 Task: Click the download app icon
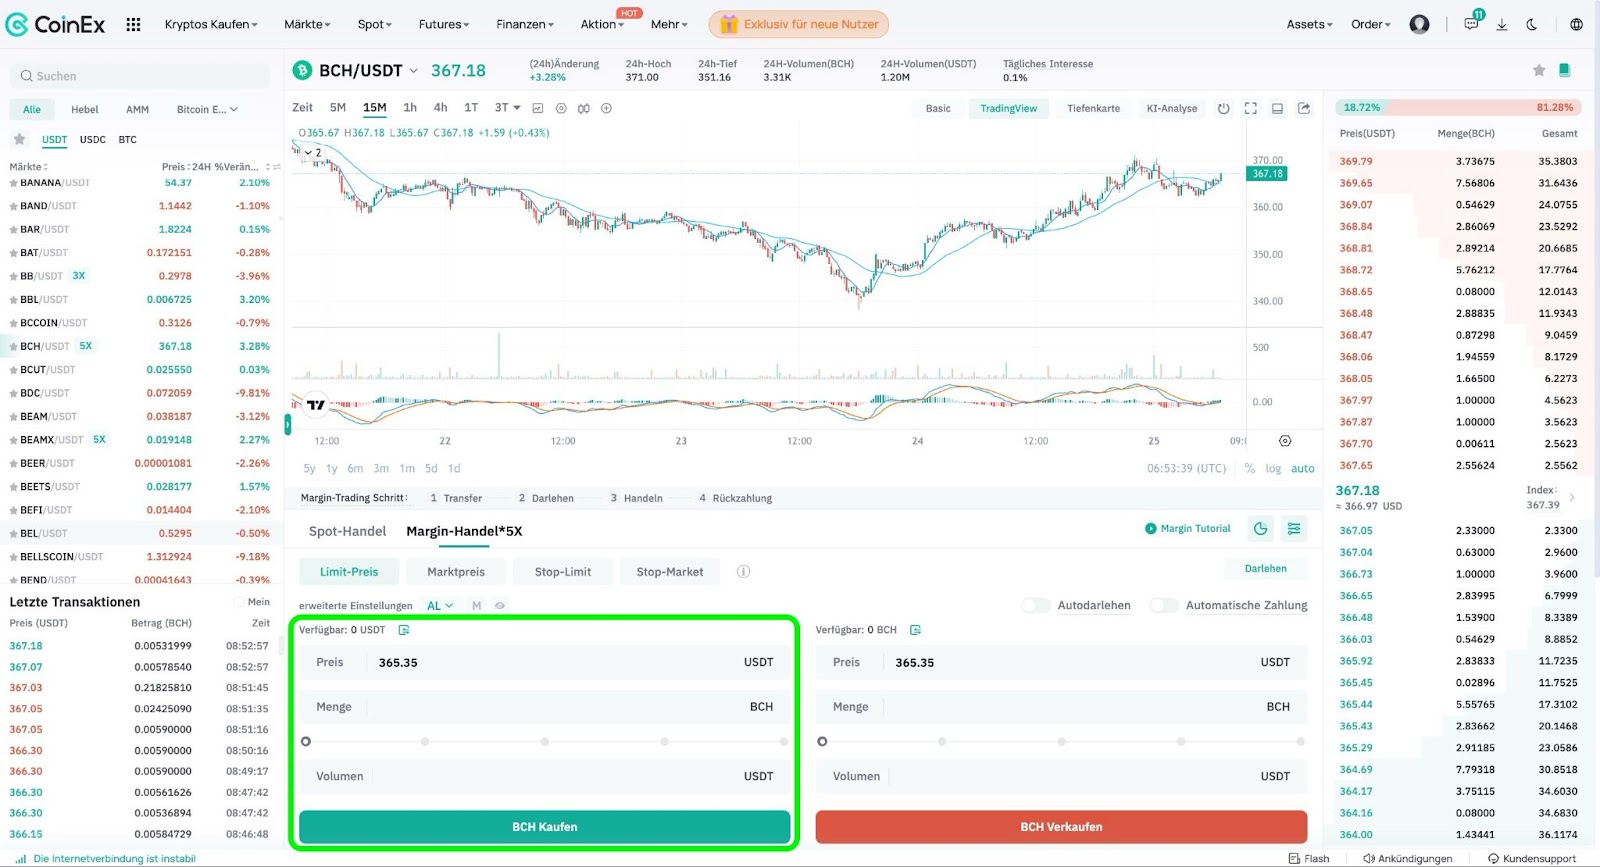[1501, 24]
